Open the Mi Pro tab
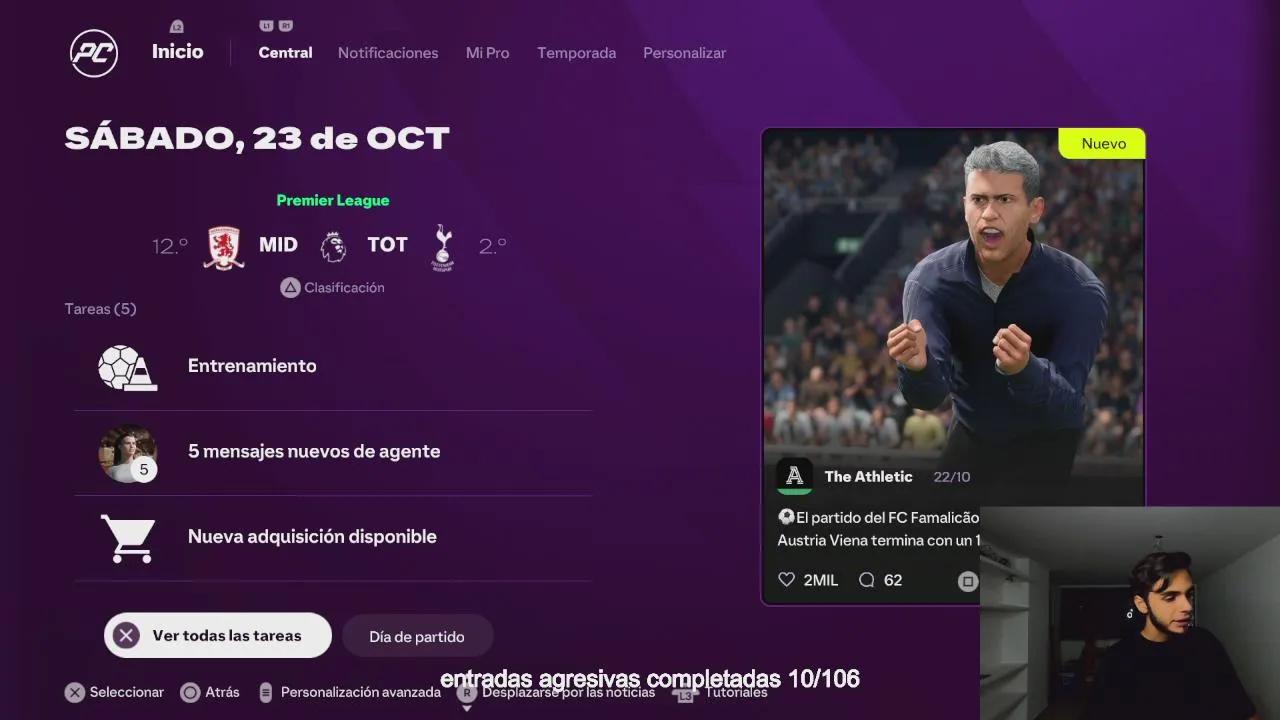This screenshot has height=720, width=1280. 487,53
